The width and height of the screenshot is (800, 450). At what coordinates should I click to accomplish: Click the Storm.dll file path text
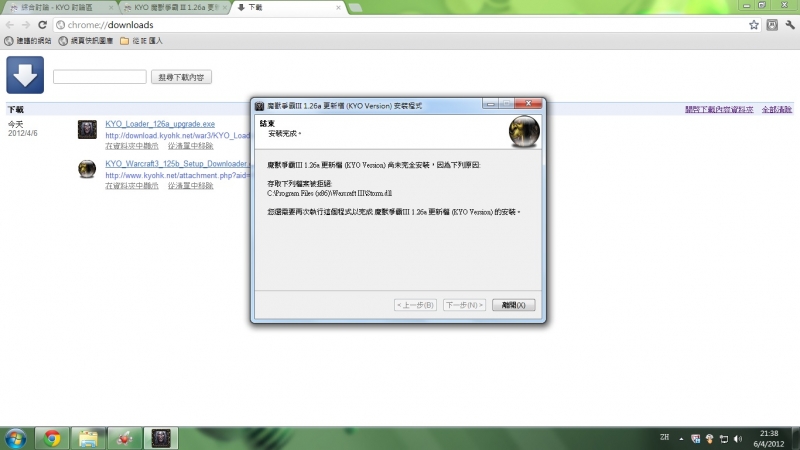point(330,193)
